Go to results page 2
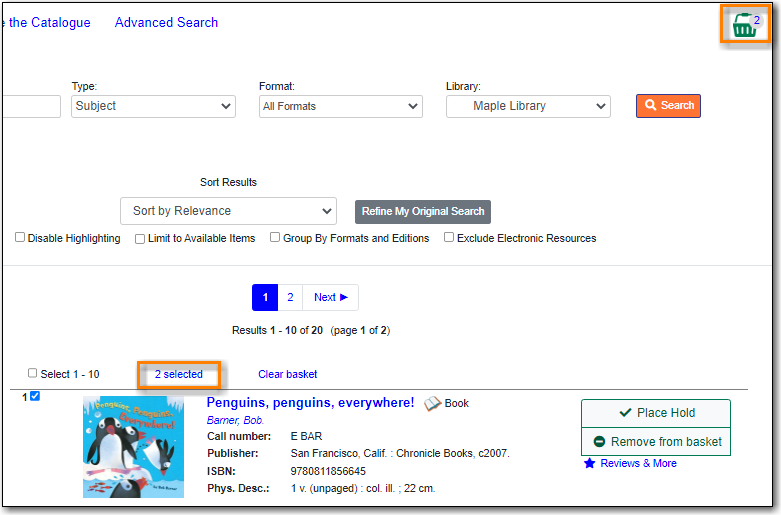The image size is (781, 515). [290, 297]
